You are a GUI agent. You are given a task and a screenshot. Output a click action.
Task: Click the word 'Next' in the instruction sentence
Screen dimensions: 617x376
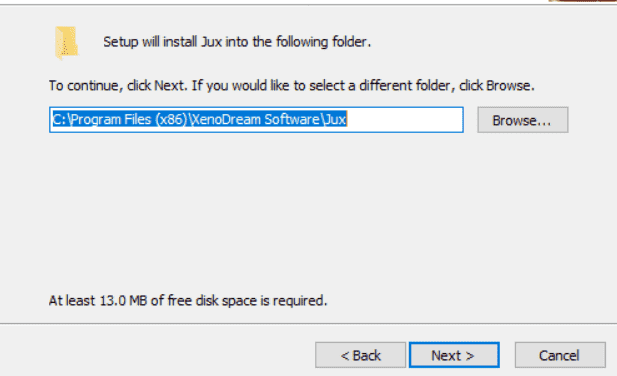point(169,85)
